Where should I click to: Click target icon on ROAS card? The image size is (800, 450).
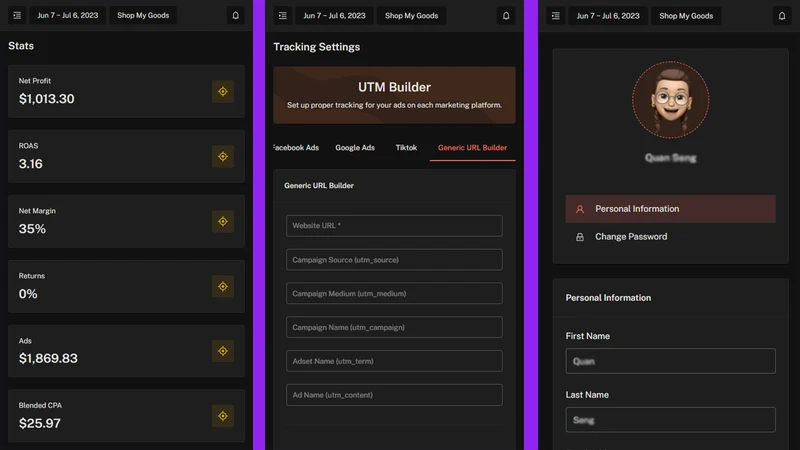pyautogui.click(x=223, y=157)
